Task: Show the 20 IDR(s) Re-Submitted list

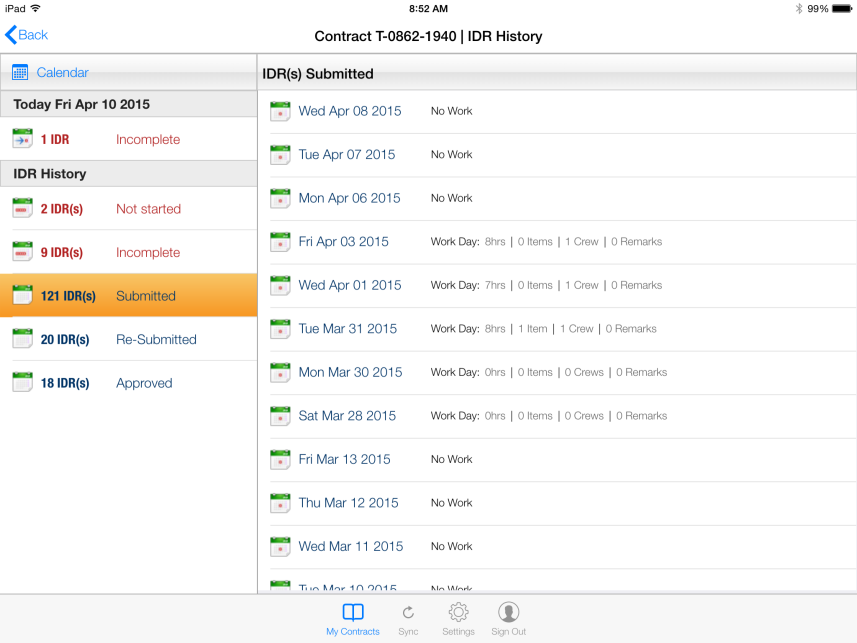Action: pos(128,340)
